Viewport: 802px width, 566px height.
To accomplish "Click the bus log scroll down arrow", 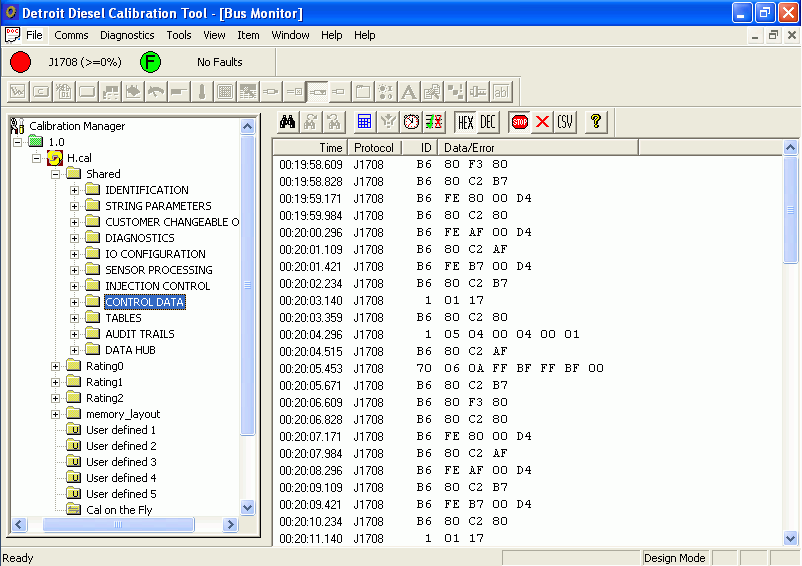I will click(790, 538).
